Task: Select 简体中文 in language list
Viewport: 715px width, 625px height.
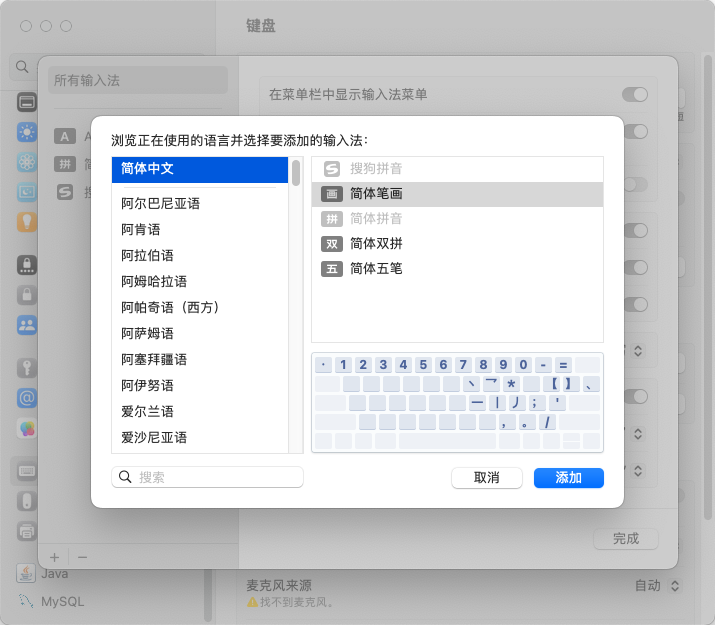Action: [x=200, y=169]
